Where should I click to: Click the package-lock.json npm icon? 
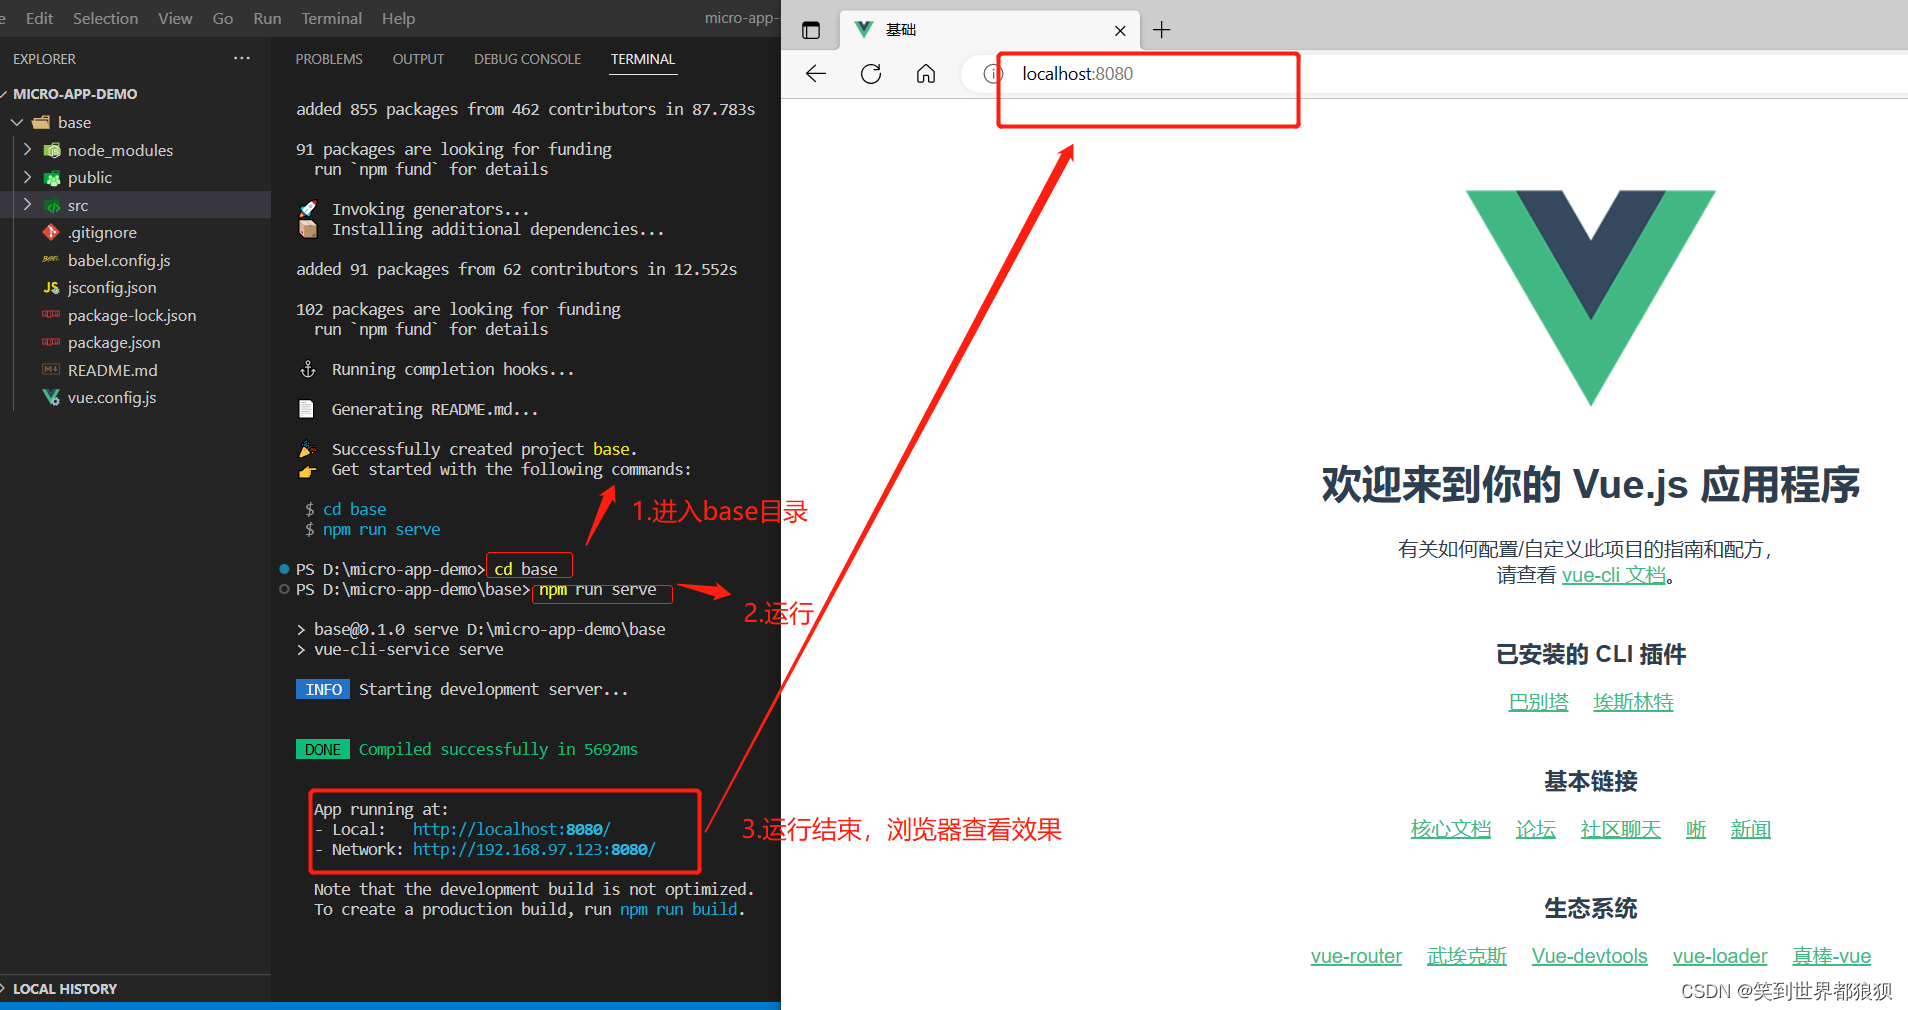click(51, 315)
